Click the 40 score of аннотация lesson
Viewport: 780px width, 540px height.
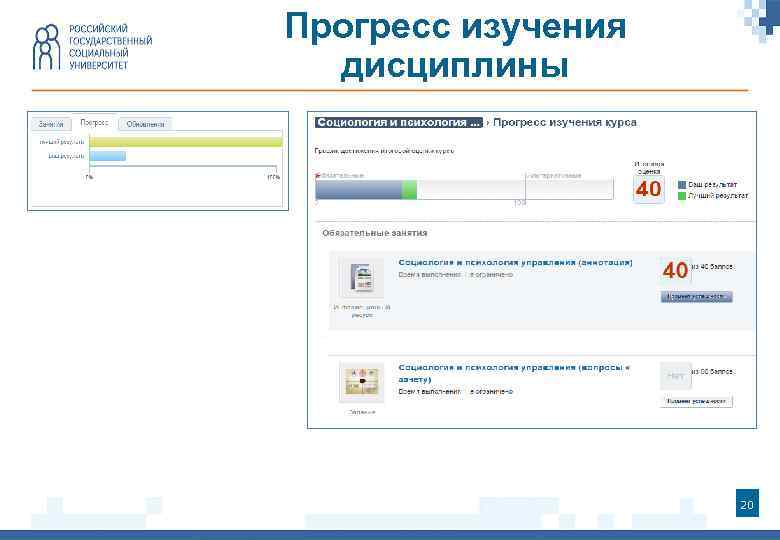click(676, 270)
